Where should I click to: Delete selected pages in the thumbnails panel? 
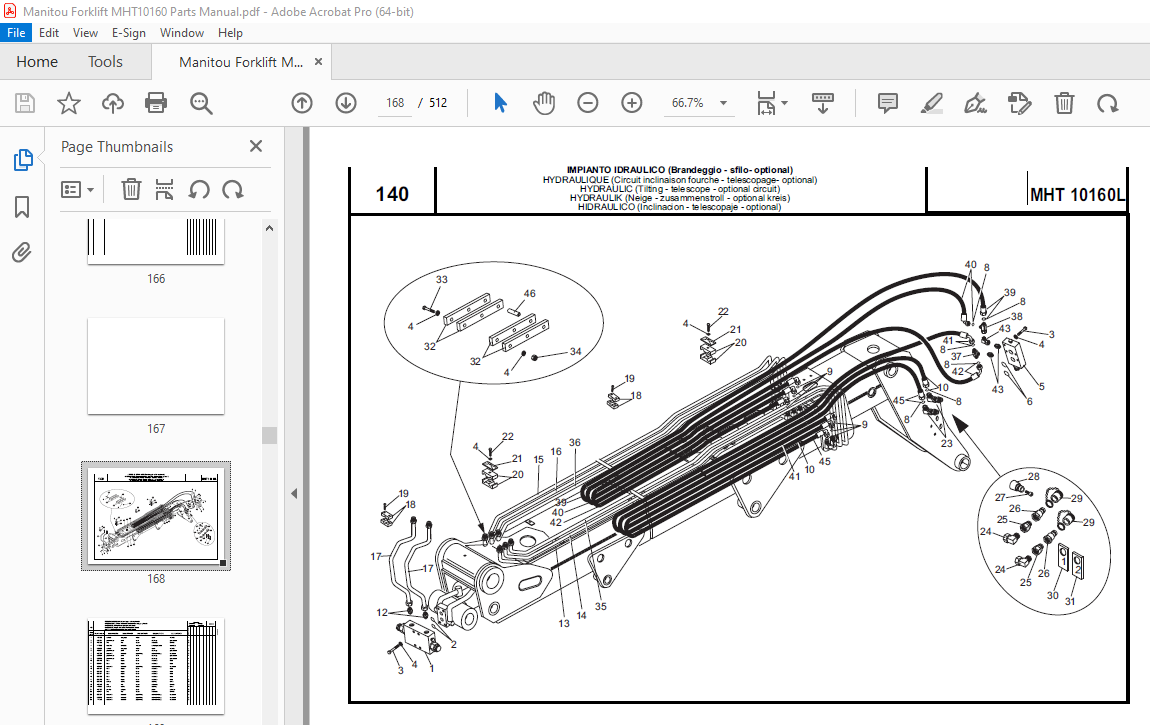point(131,189)
